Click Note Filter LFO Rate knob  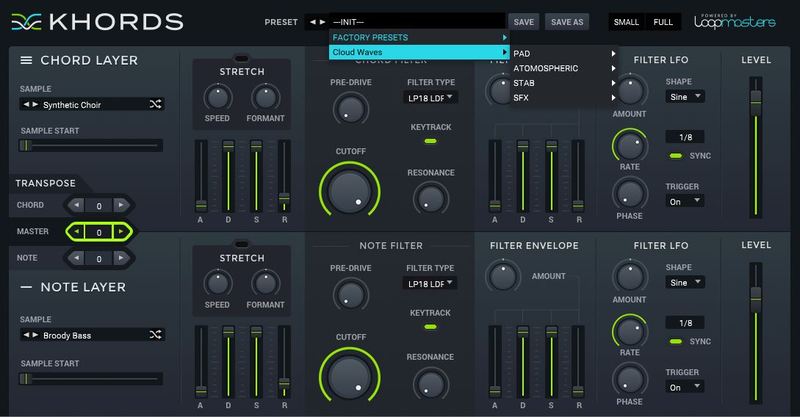(630, 331)
